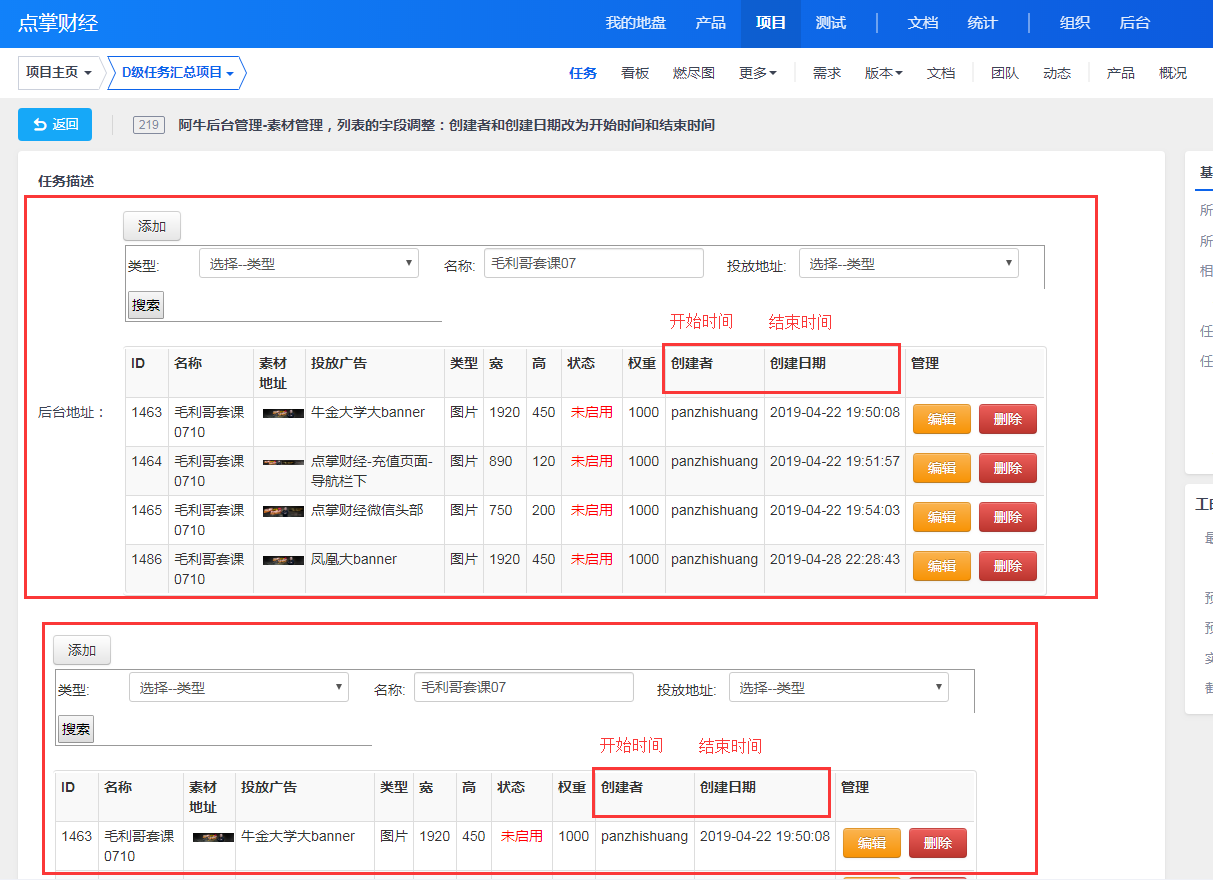Click the 返回 back arrow button

(x=55, y=124)
